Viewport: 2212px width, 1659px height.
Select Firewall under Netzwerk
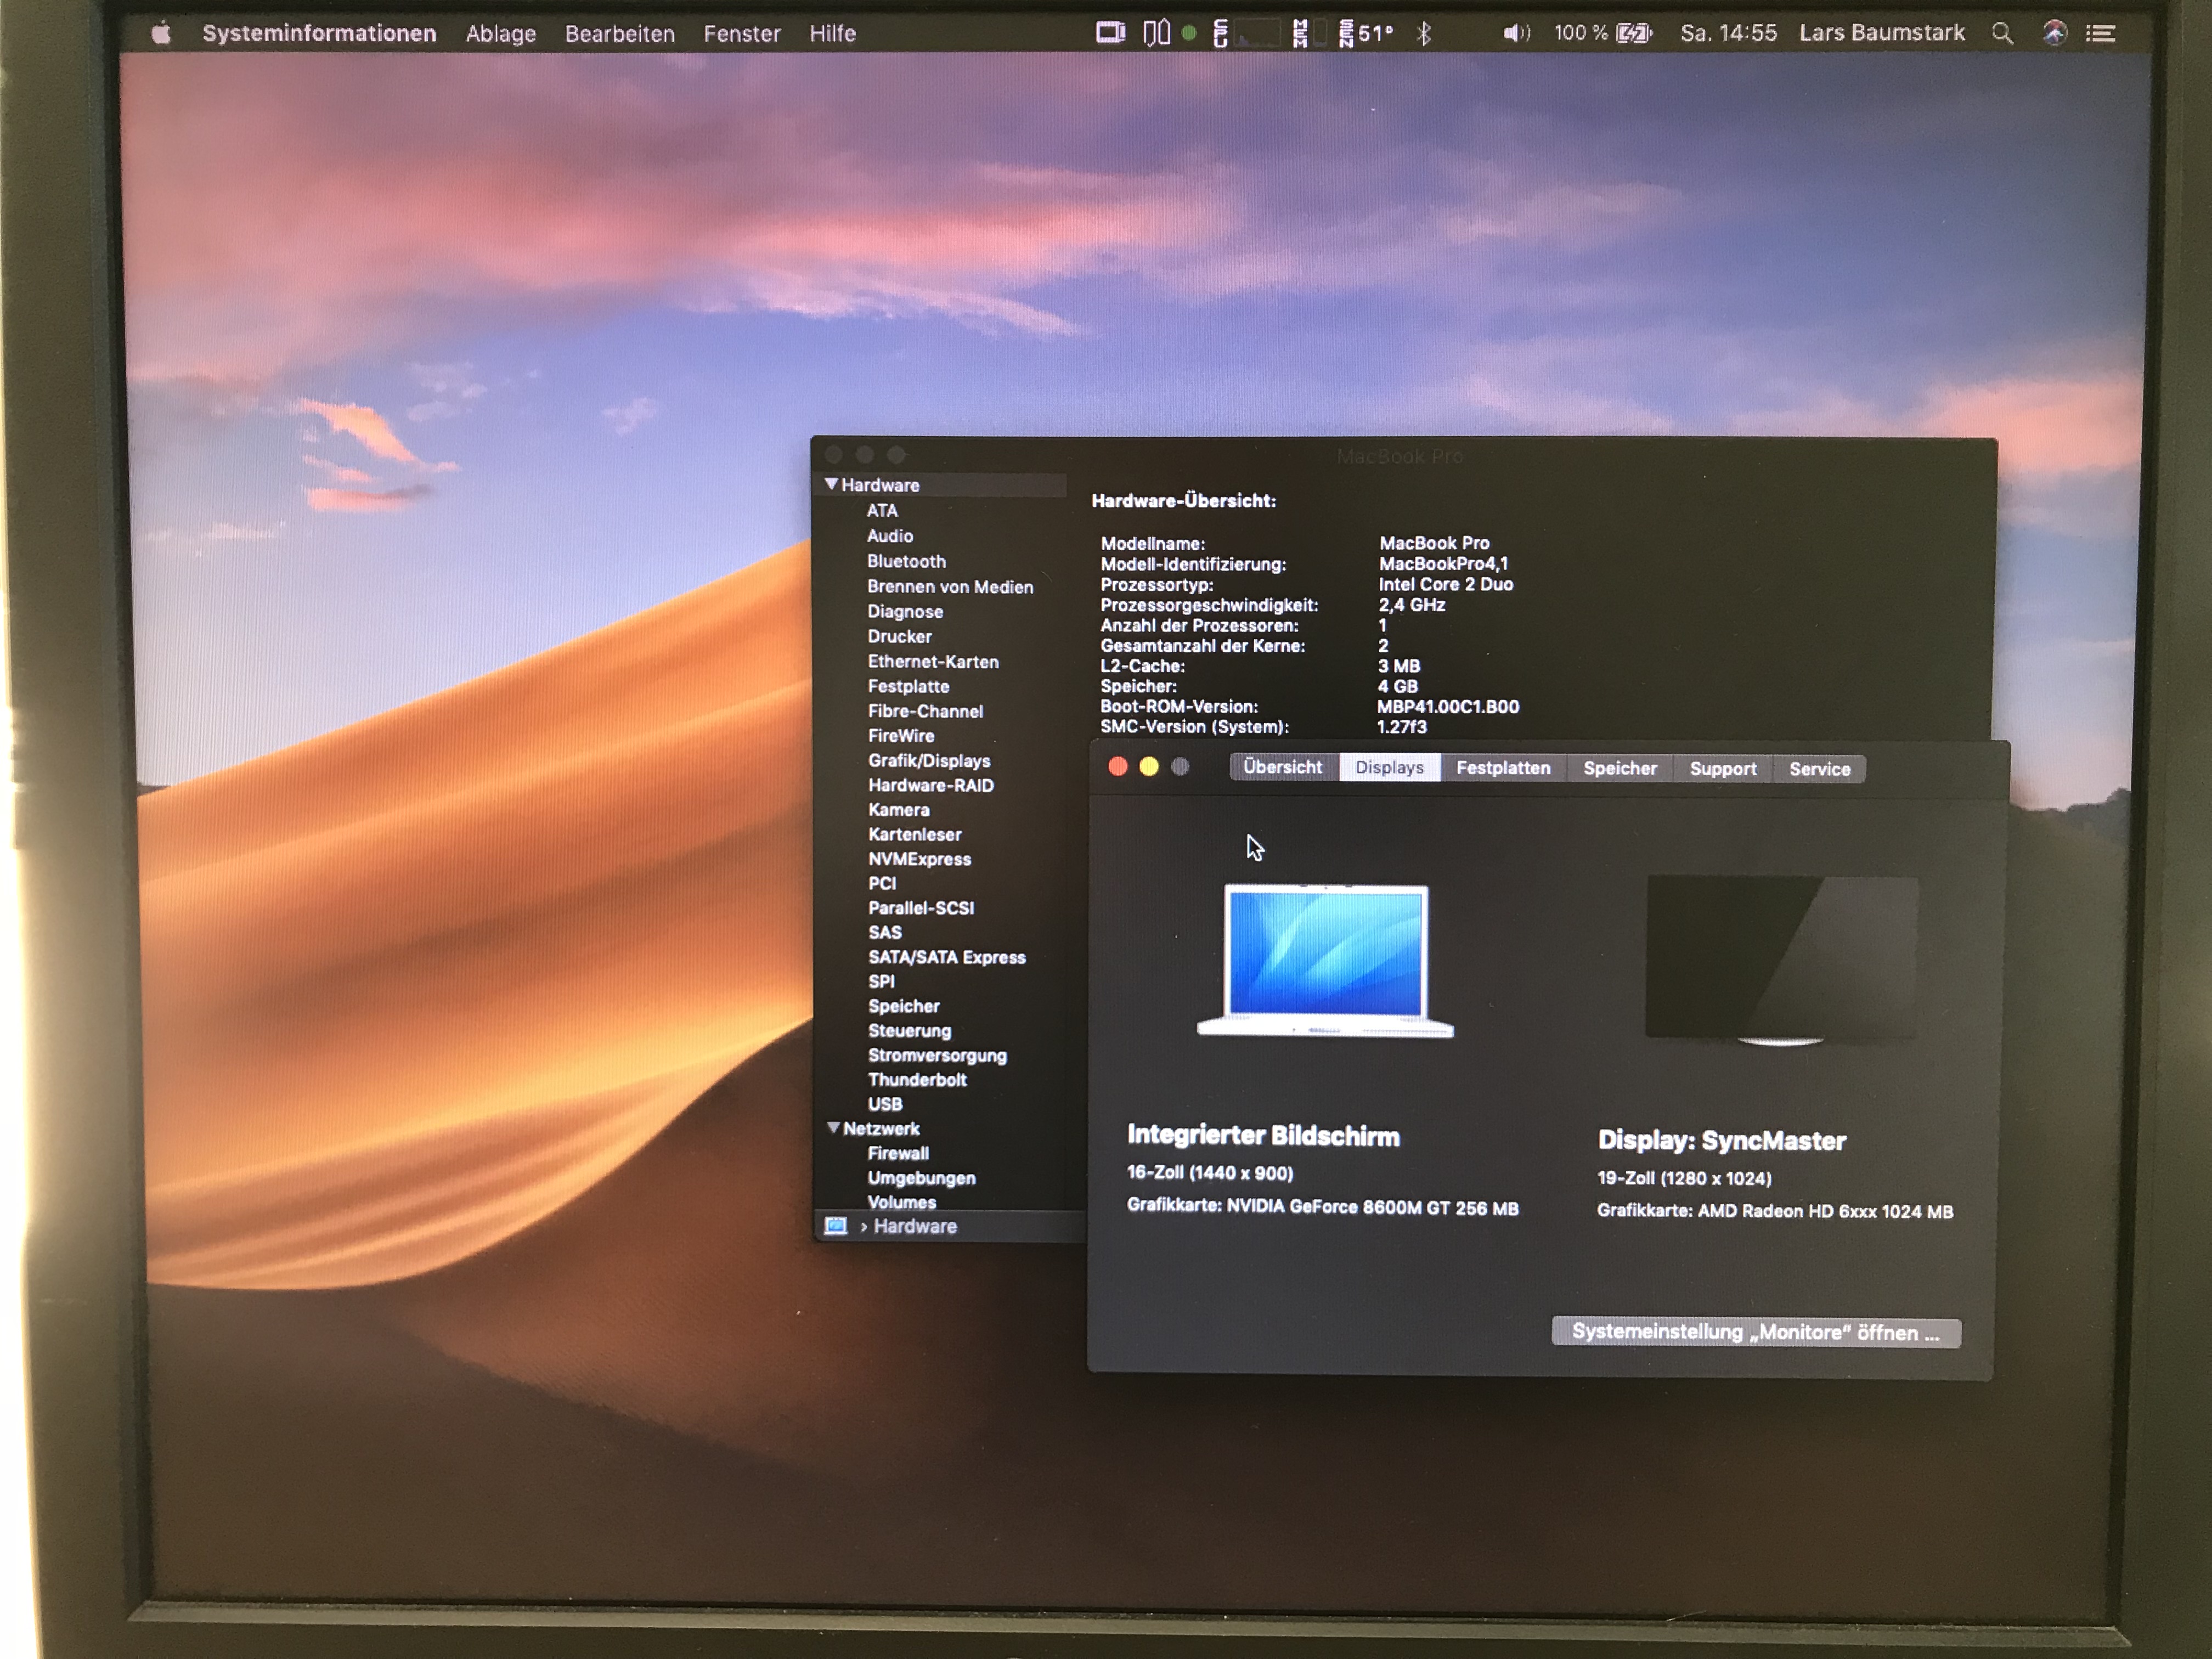click(898, 1153)
